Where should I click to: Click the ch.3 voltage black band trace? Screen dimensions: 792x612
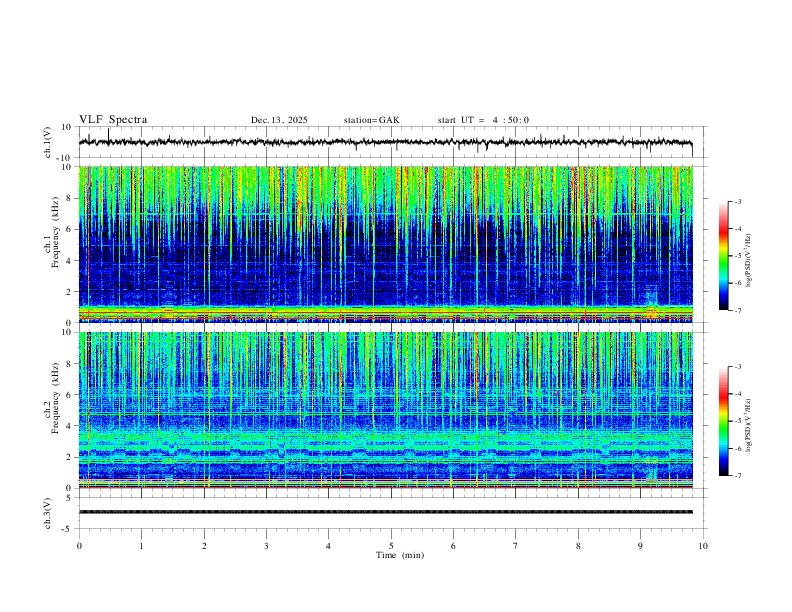point(385,512)
